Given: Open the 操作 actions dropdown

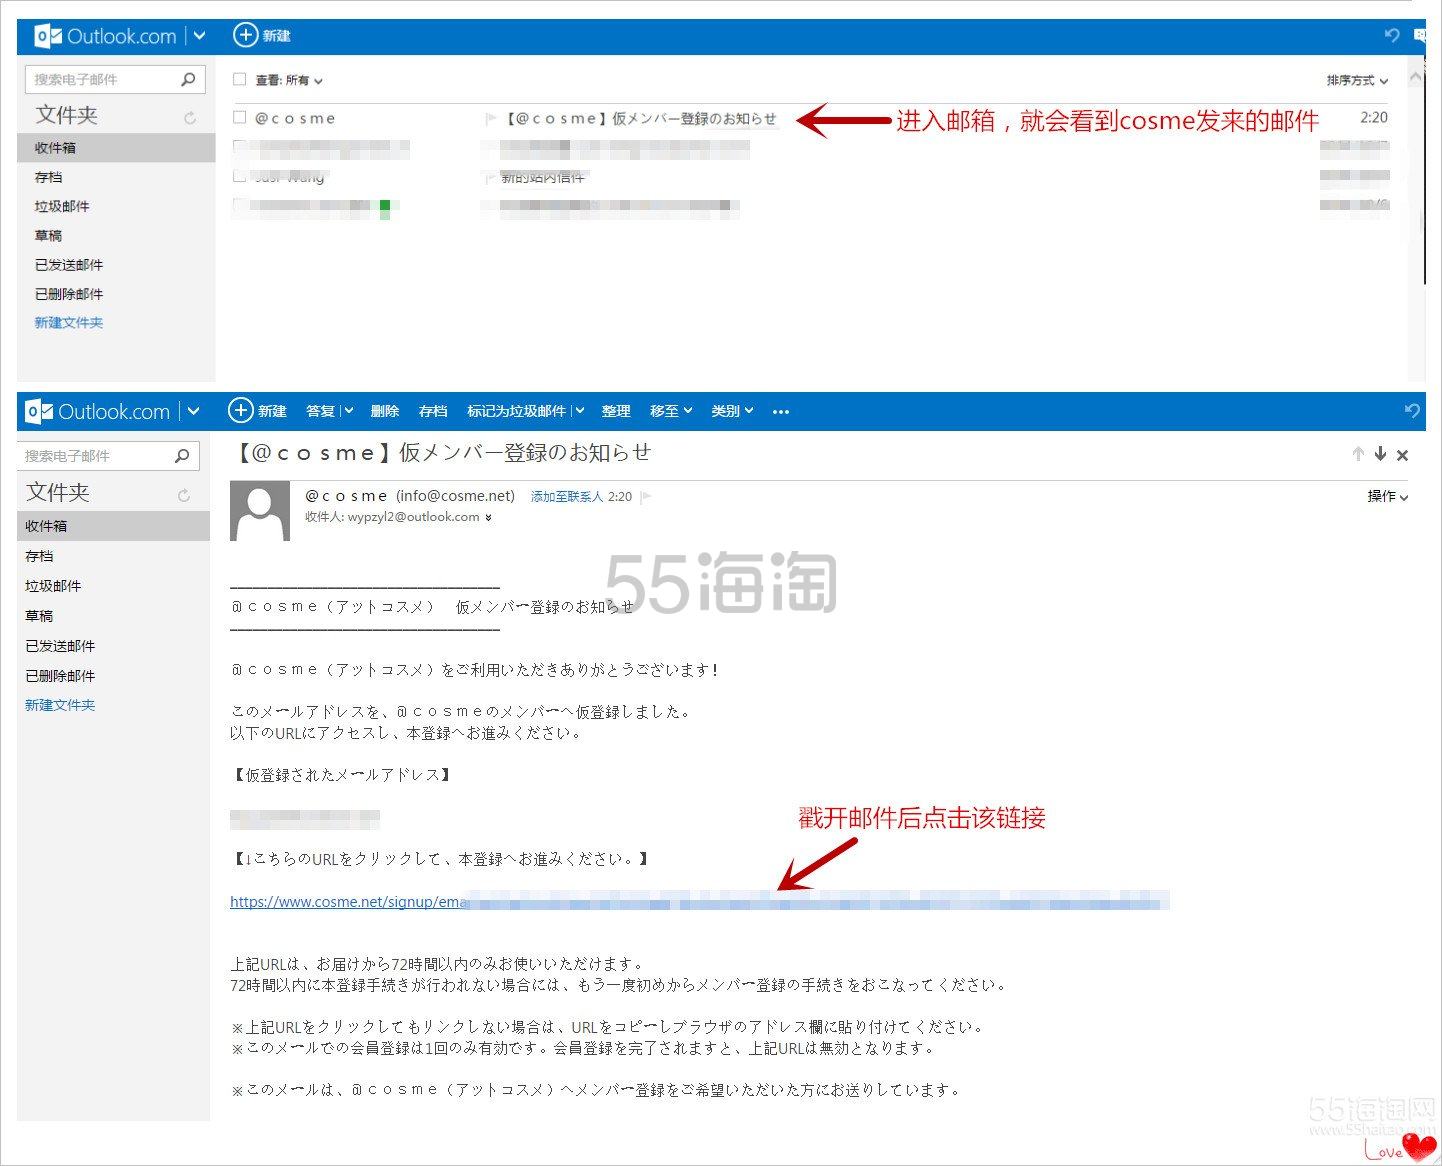Looking at the screenshot, I should [1388, 496].
